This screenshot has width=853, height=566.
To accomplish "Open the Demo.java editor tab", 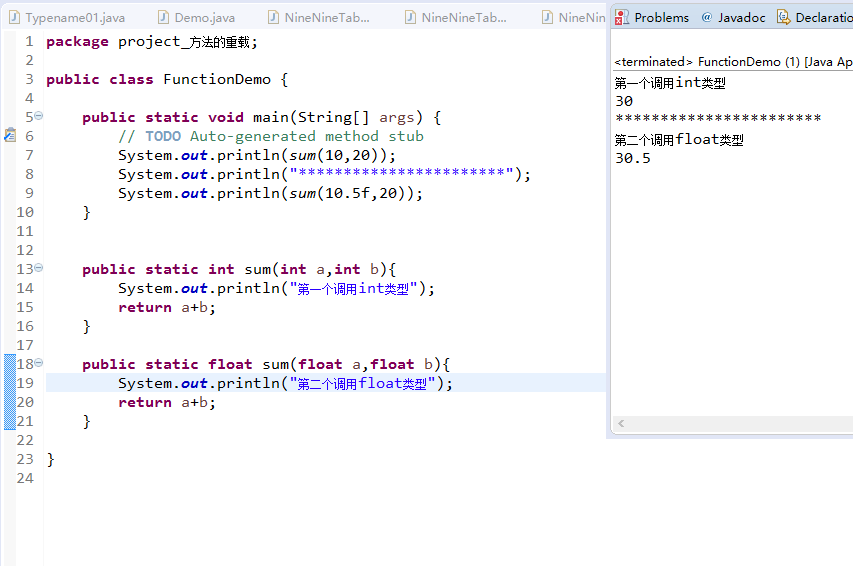I will point(197,18).
